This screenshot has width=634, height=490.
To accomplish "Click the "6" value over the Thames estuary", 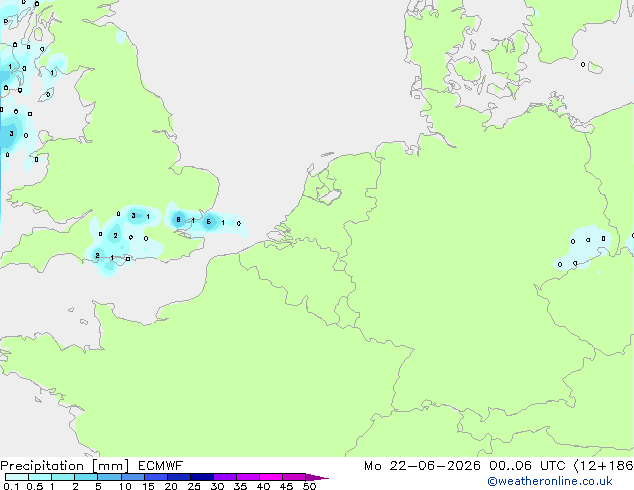I will tap(209, 222).
